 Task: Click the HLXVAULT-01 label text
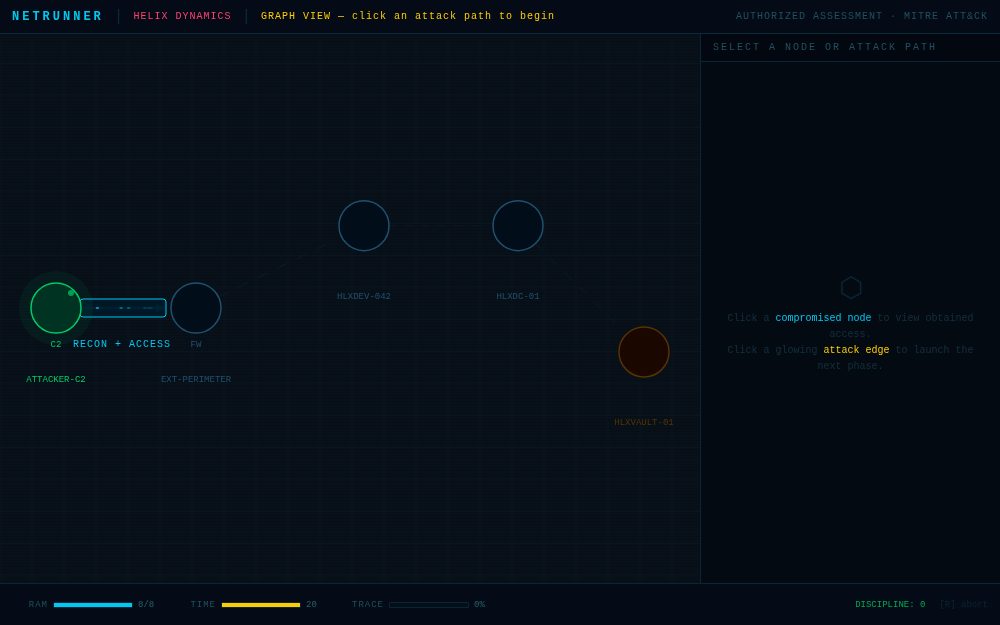(x=643, y=422)
